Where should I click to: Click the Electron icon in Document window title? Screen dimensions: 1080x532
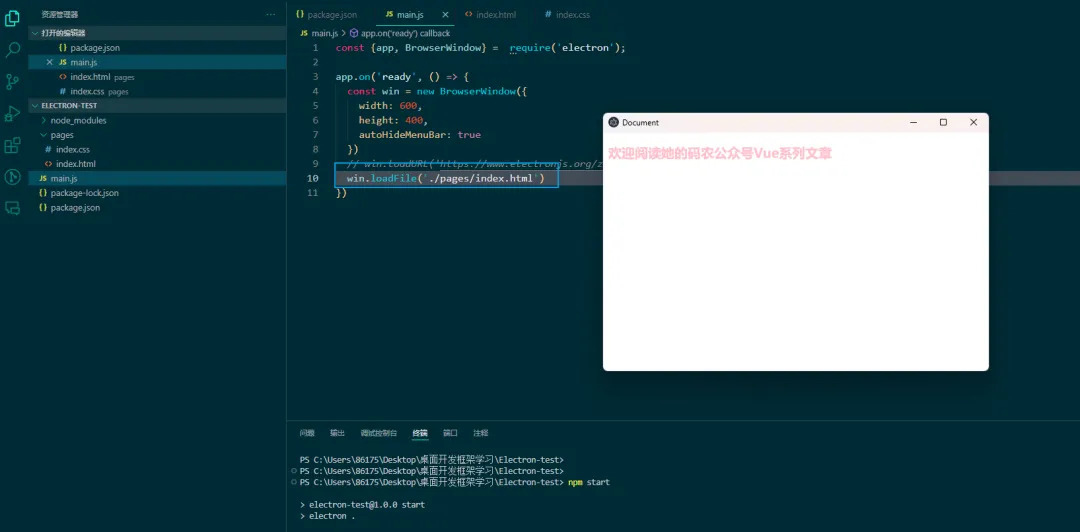[613, 122]
